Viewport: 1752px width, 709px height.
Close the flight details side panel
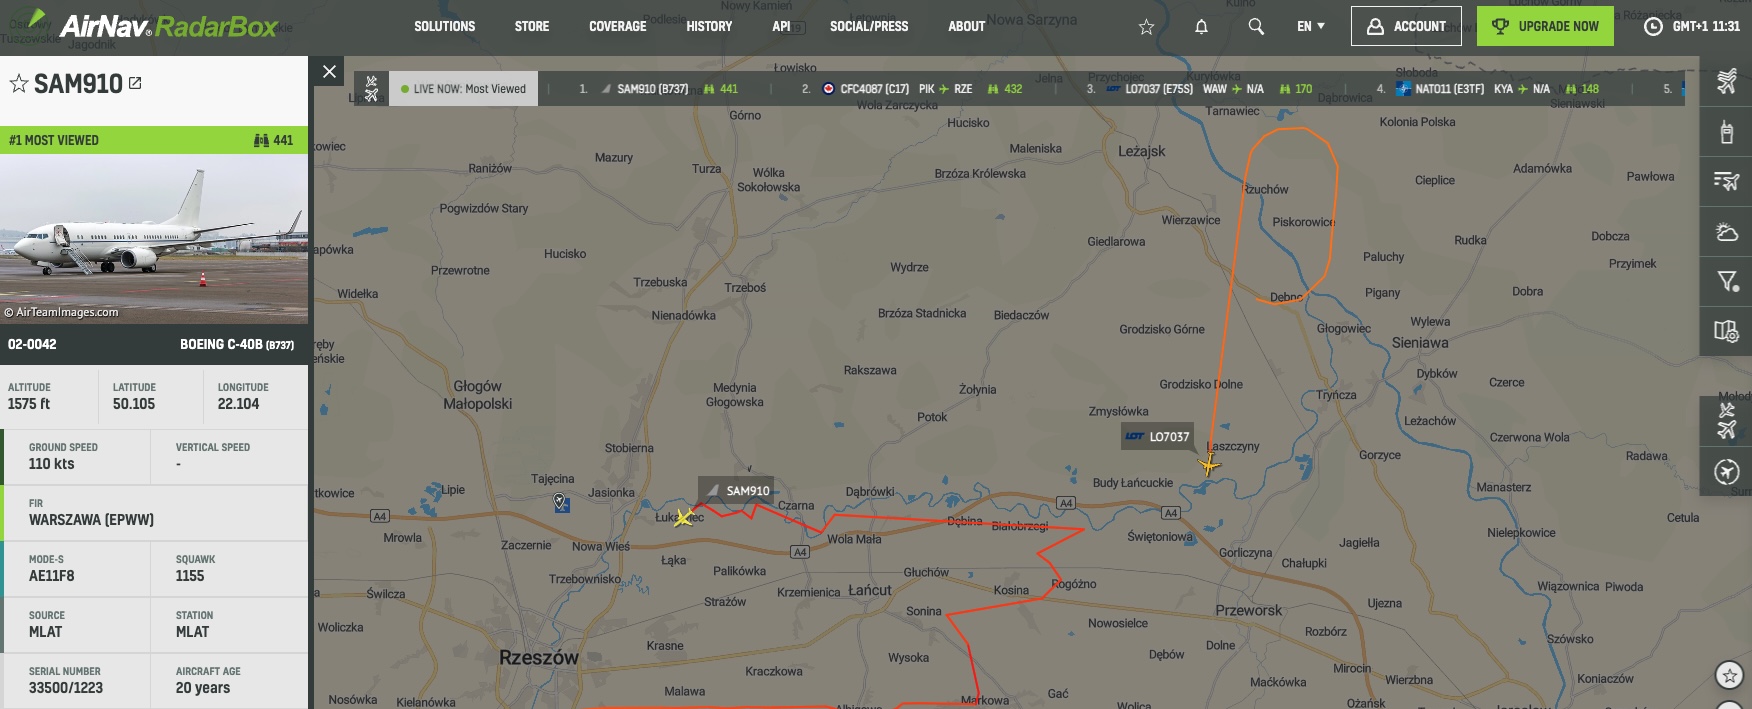[x=329, y=71]
